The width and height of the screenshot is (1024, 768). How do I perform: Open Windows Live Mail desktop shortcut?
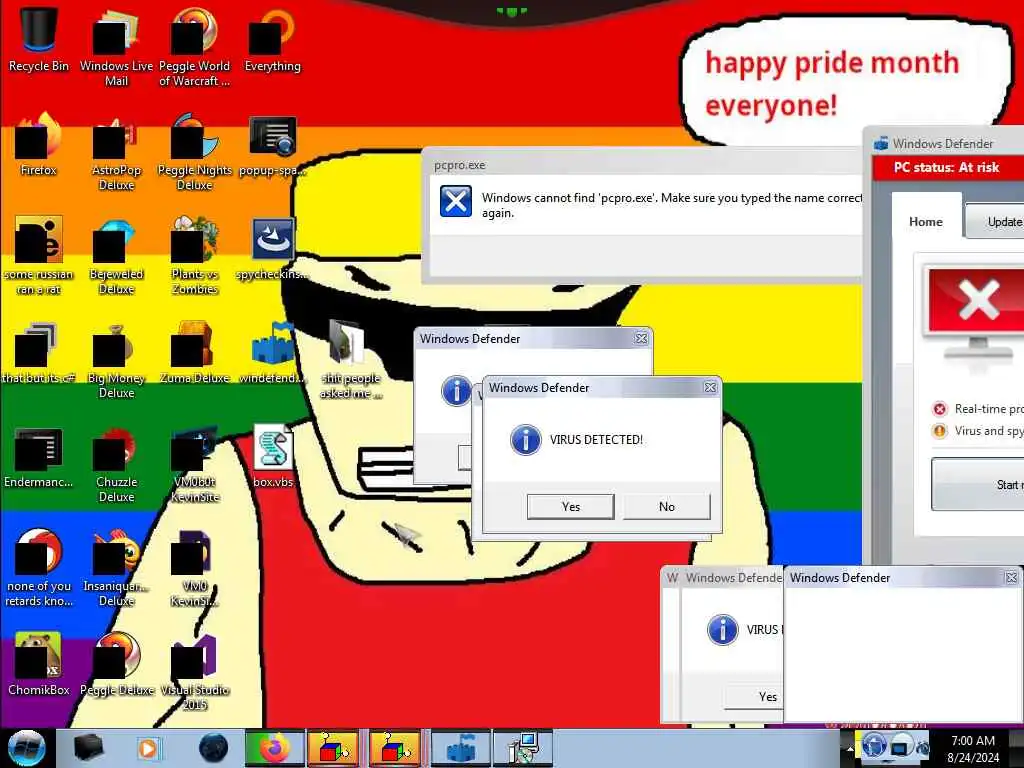[x=116, y=47]
